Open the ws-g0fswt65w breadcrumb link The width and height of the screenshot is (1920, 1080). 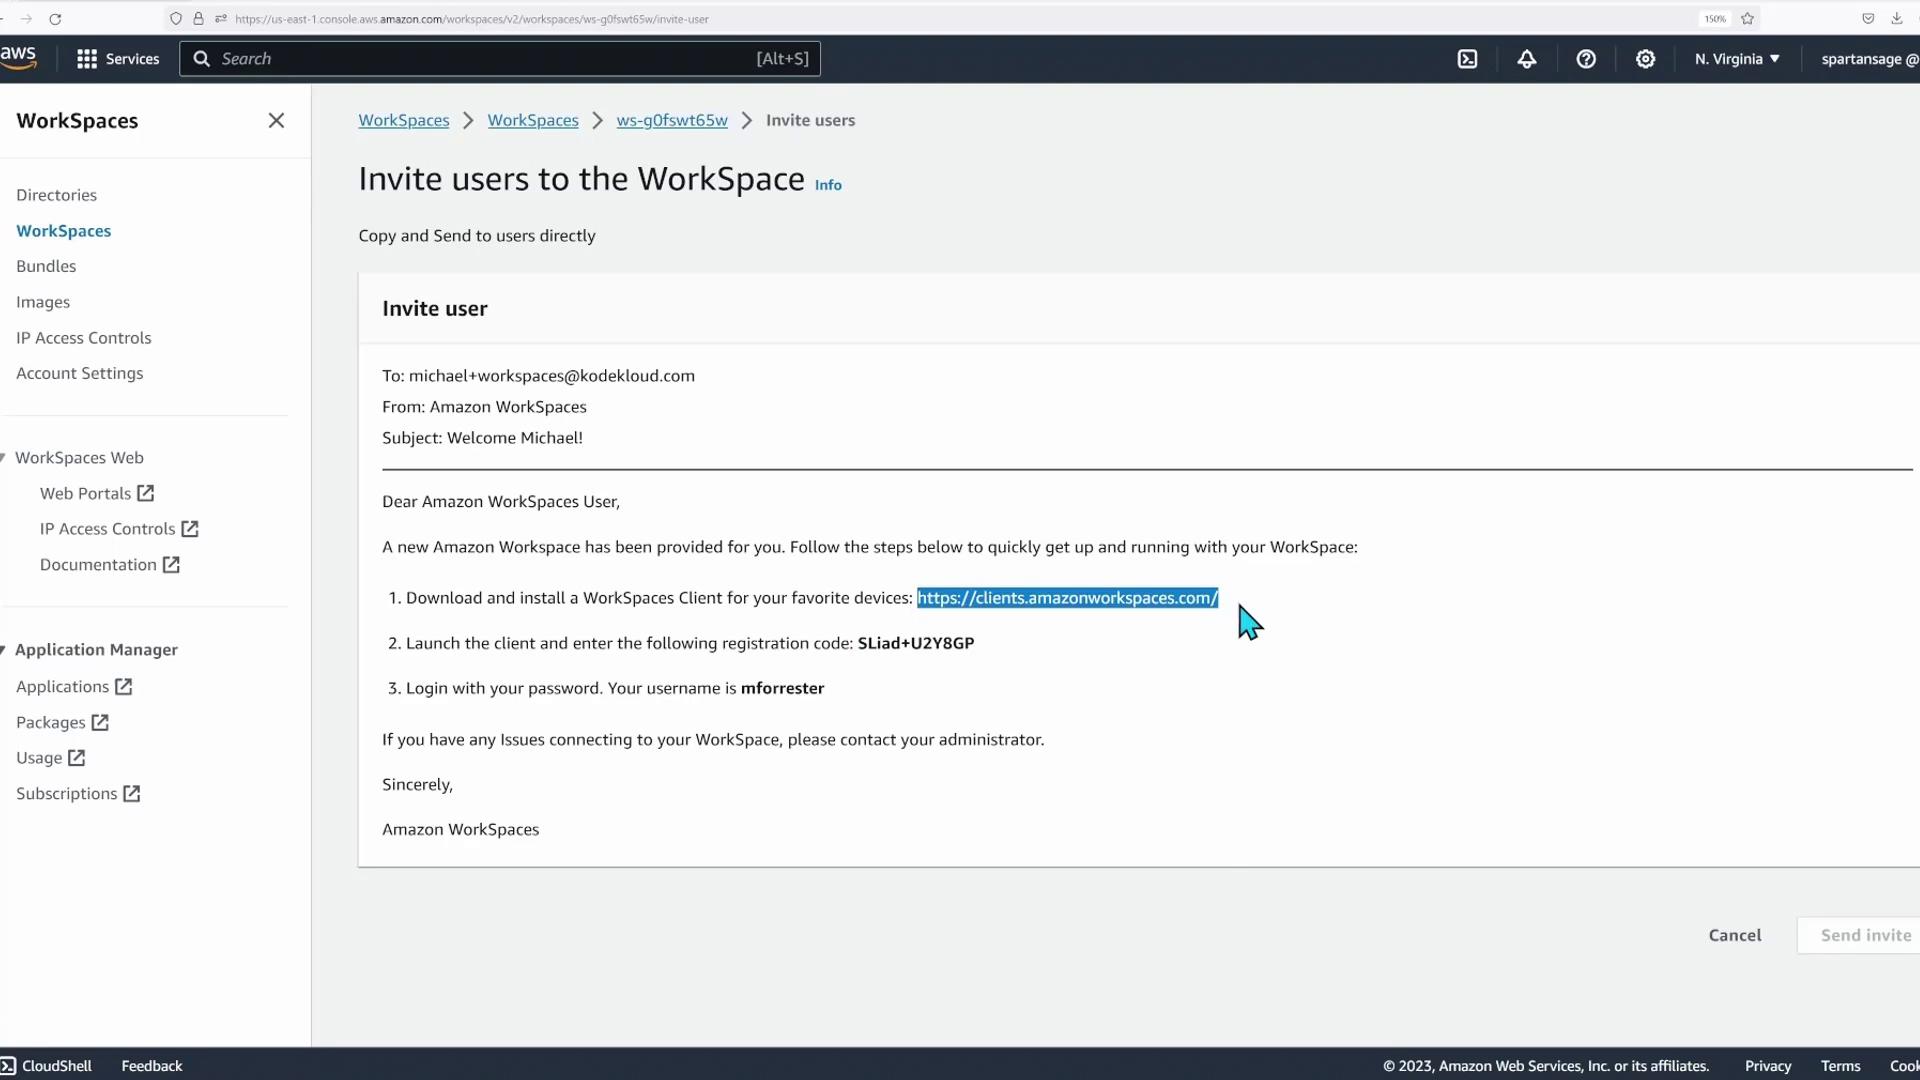(x=672, y=120)
